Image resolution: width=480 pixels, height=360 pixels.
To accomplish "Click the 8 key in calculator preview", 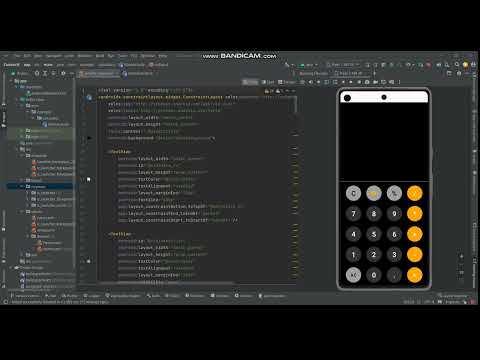I will pos(374,214).
